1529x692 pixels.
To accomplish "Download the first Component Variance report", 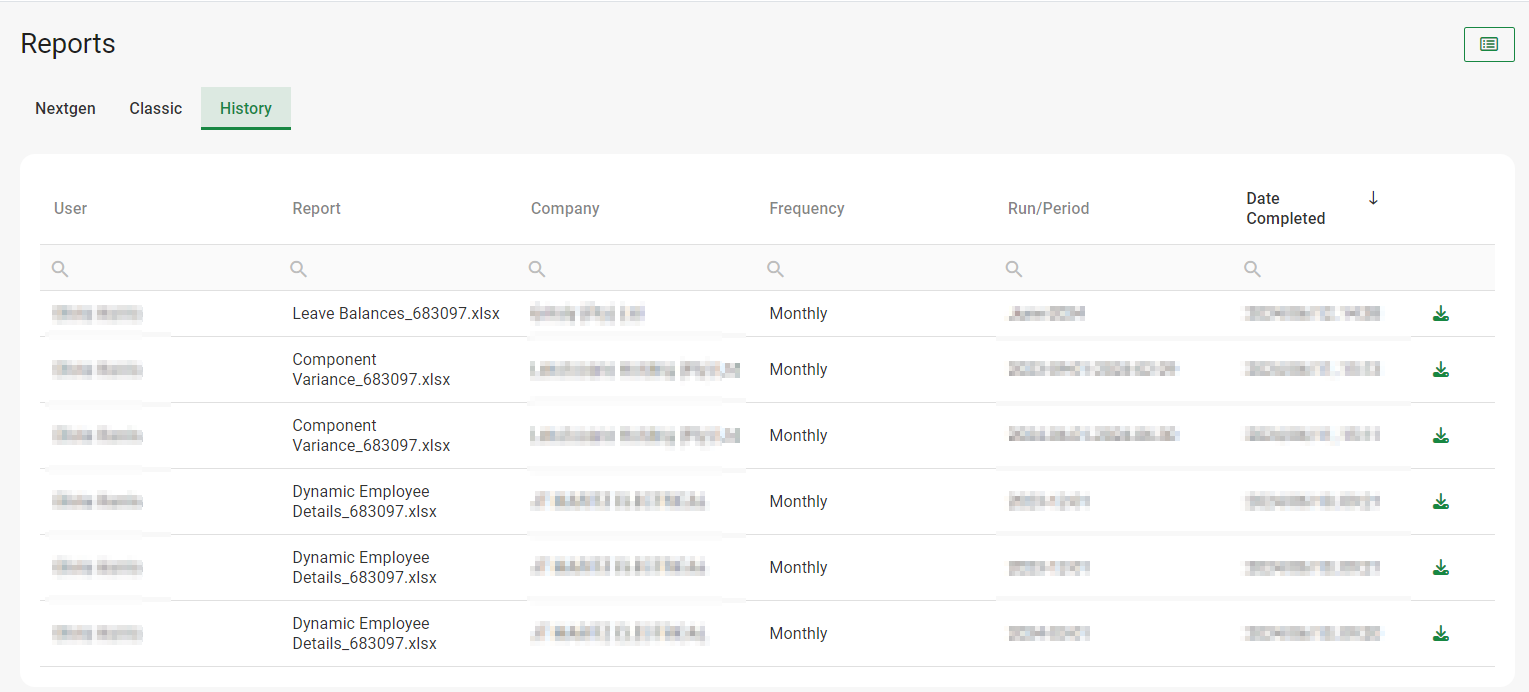I will pos(1440,370).
